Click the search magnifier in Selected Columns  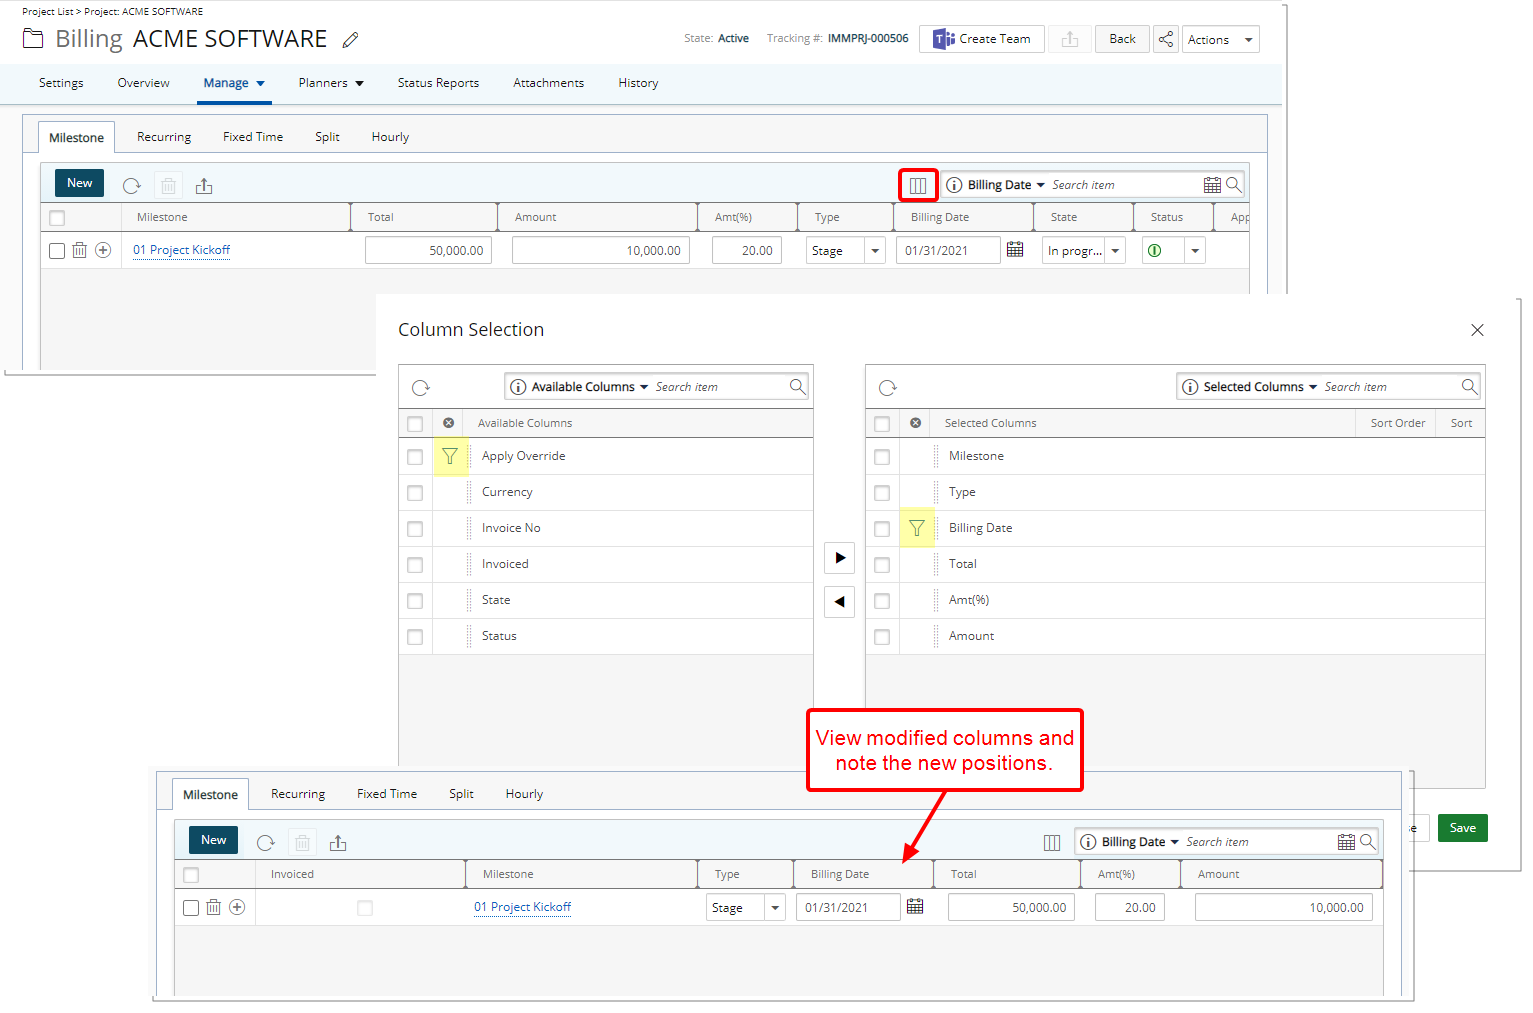coord(1469,387)
